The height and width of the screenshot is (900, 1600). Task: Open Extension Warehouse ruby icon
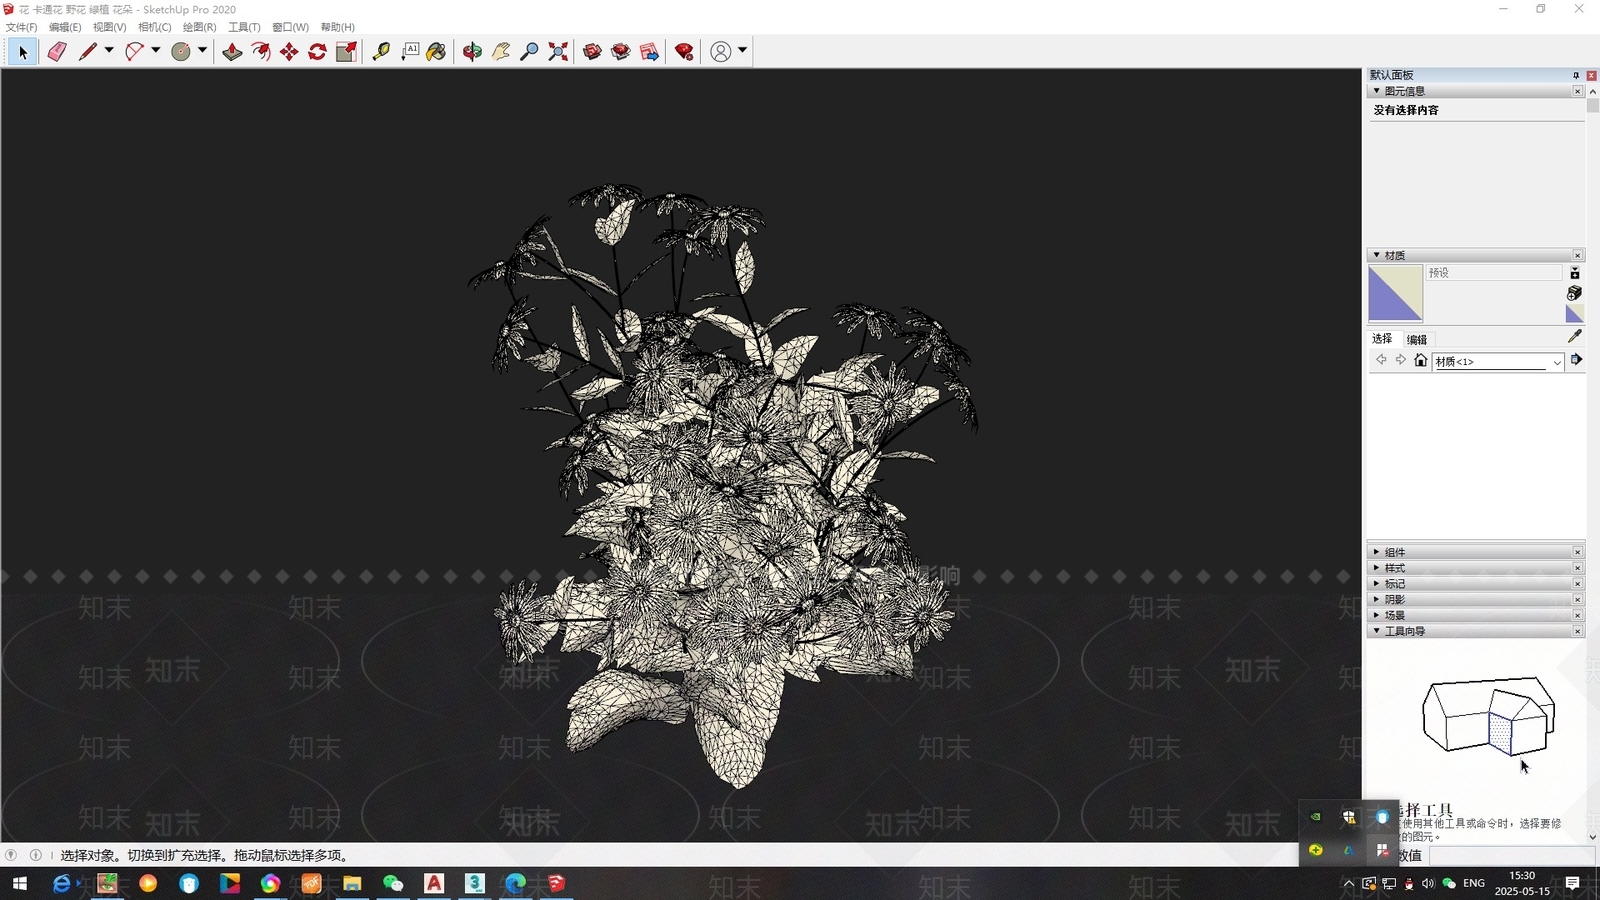(684, 52)
